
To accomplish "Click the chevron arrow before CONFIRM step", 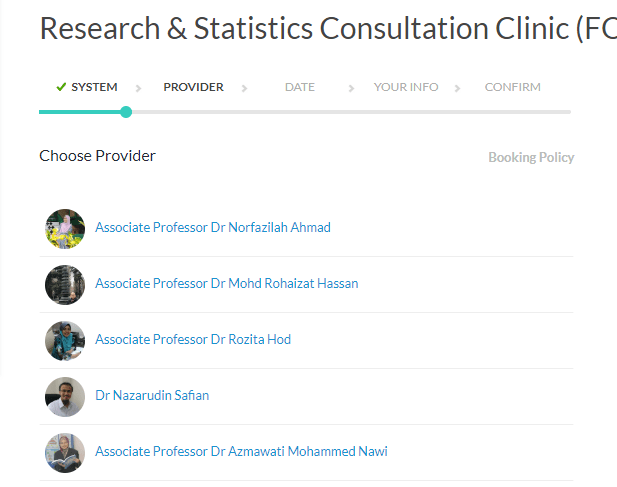I will [457, 88].
